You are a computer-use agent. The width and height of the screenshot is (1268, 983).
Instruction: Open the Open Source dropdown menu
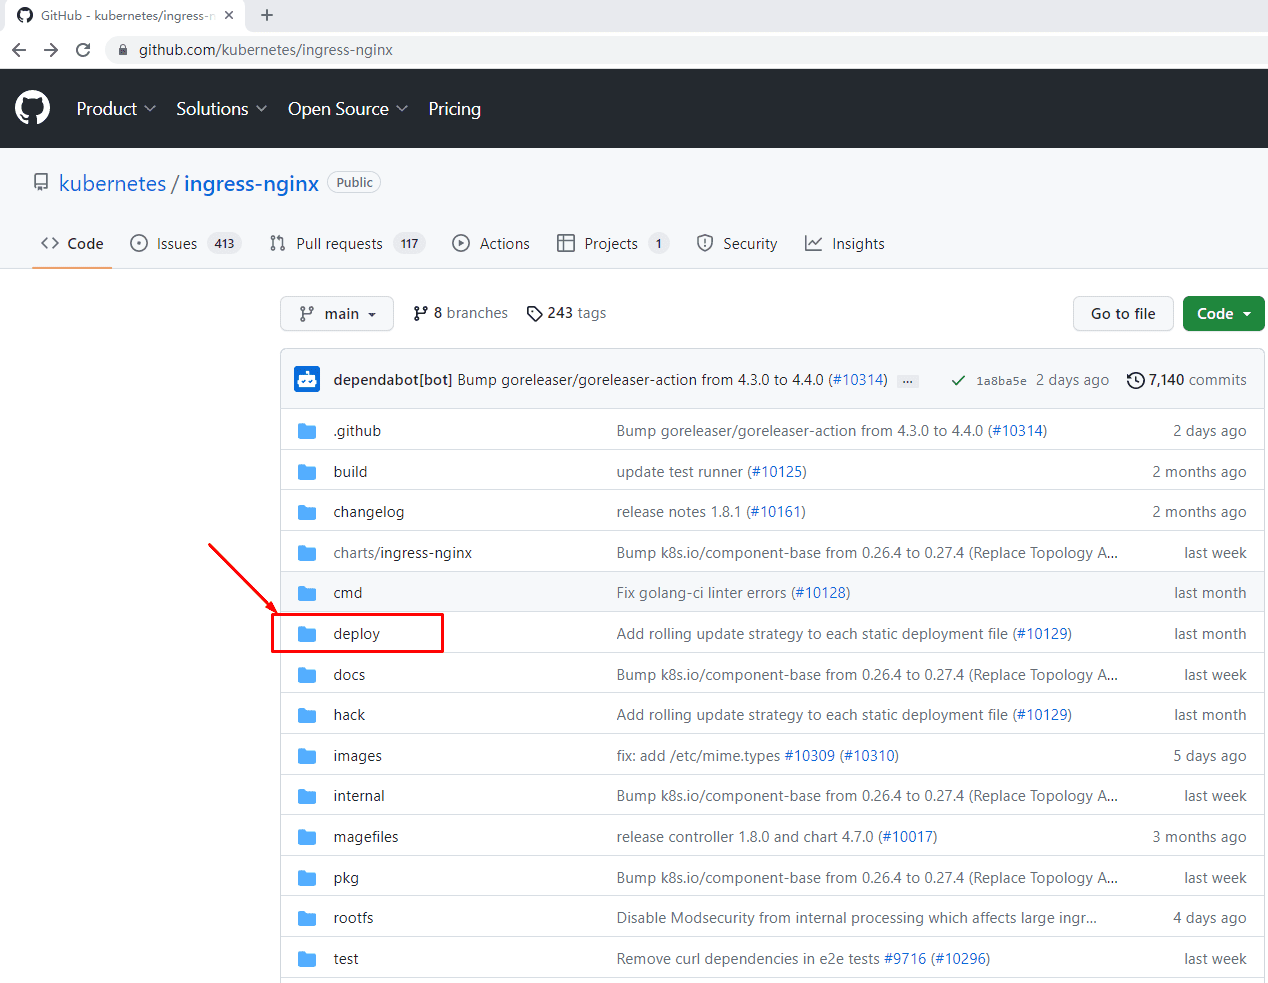(348, 109)
